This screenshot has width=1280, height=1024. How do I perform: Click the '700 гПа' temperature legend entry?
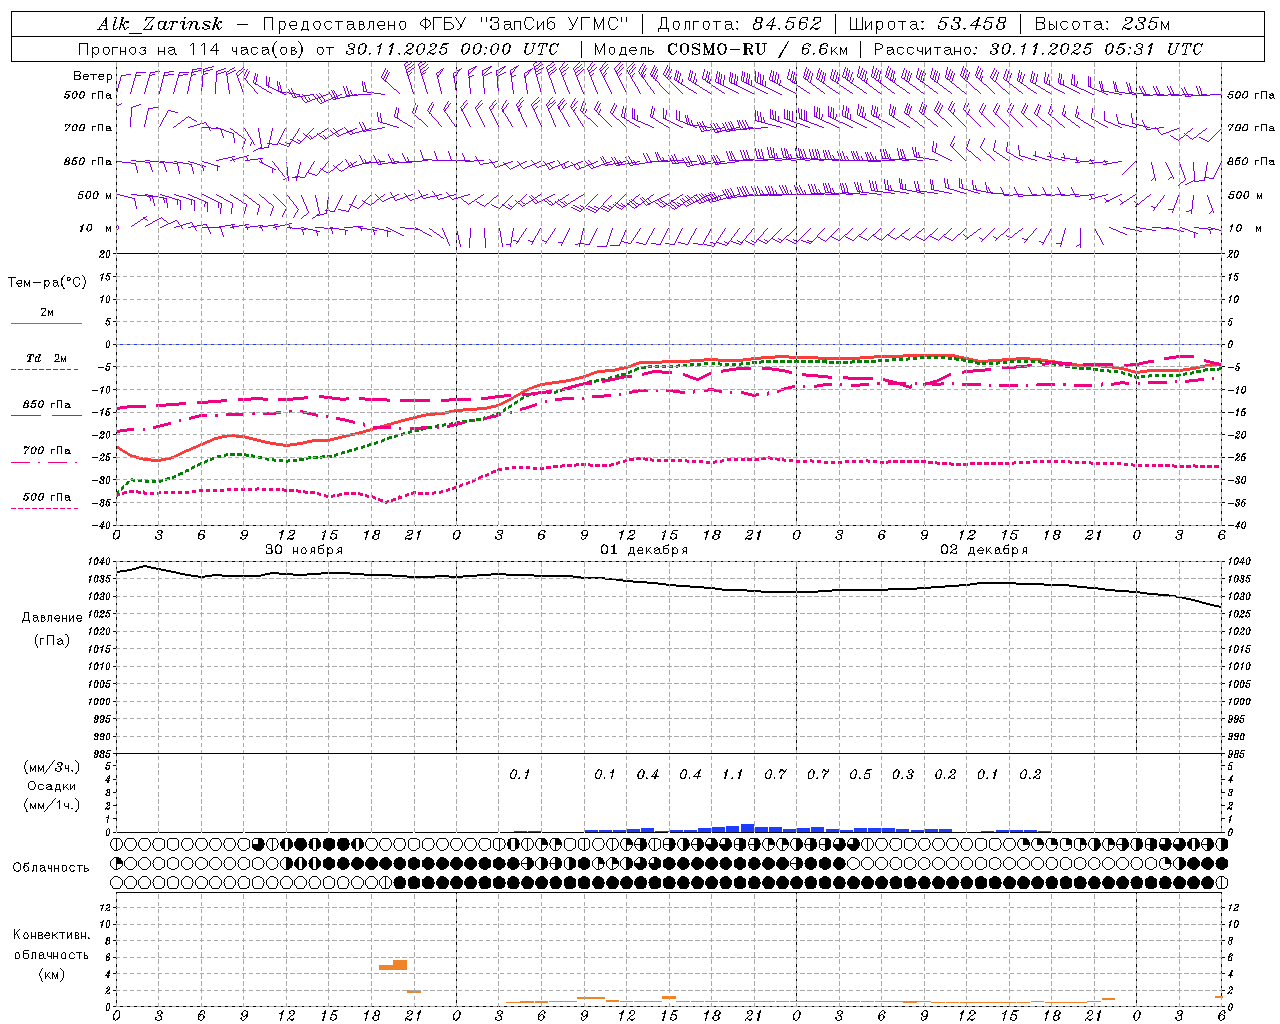pos(46,451)
